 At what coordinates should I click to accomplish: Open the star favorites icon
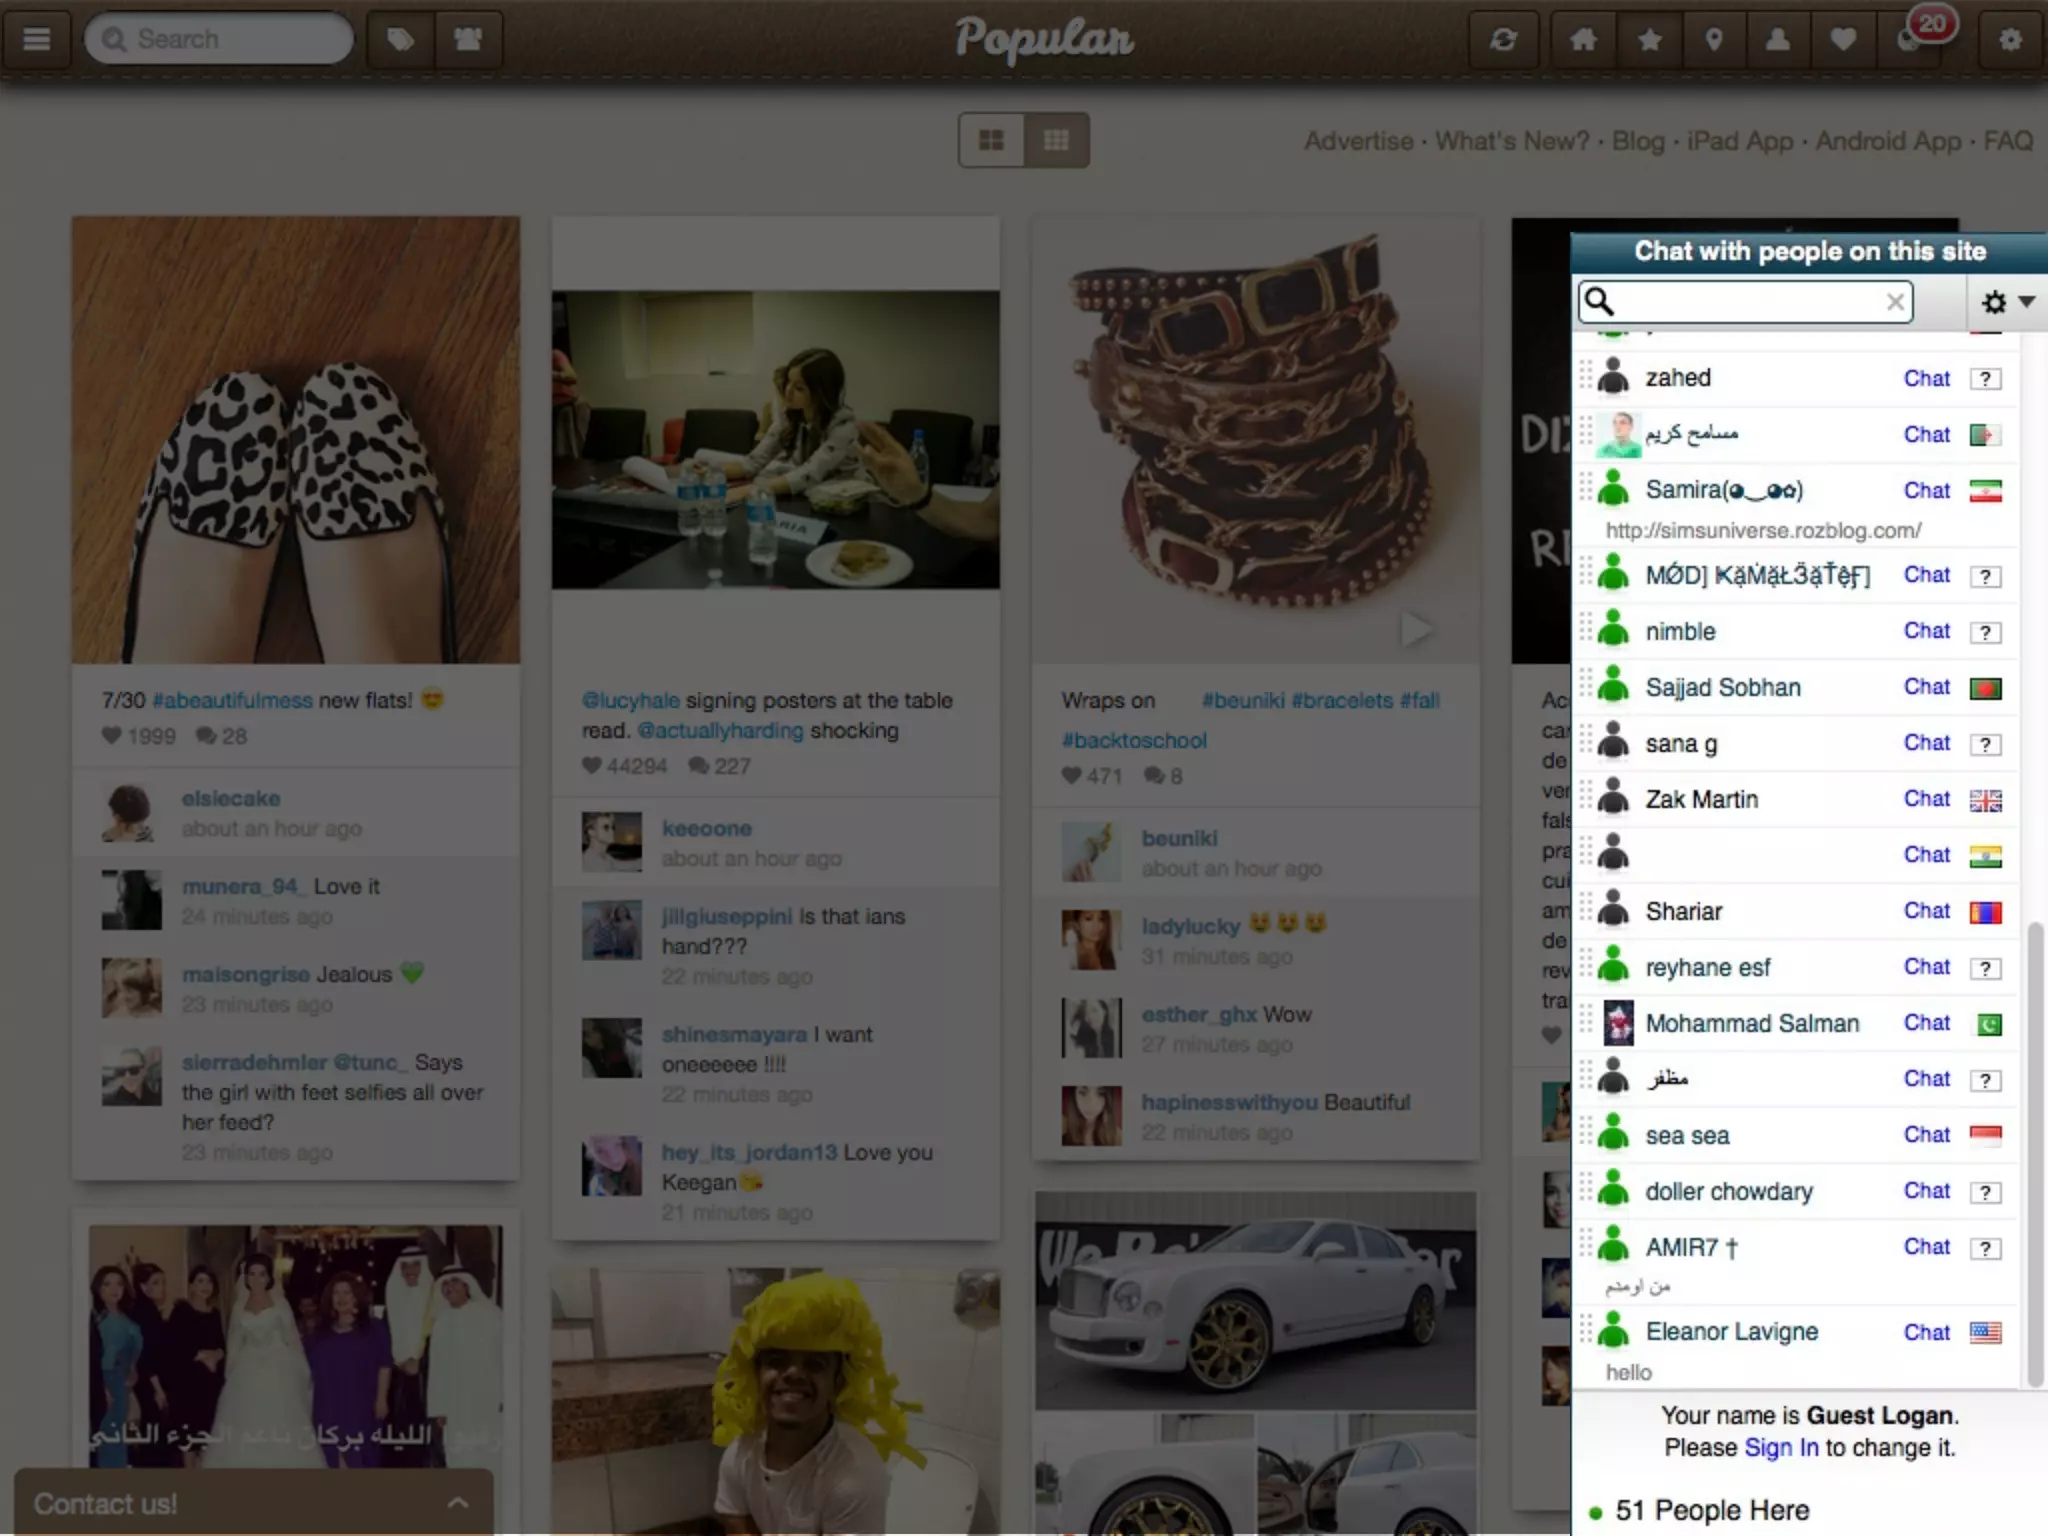tap(1650, 39)
